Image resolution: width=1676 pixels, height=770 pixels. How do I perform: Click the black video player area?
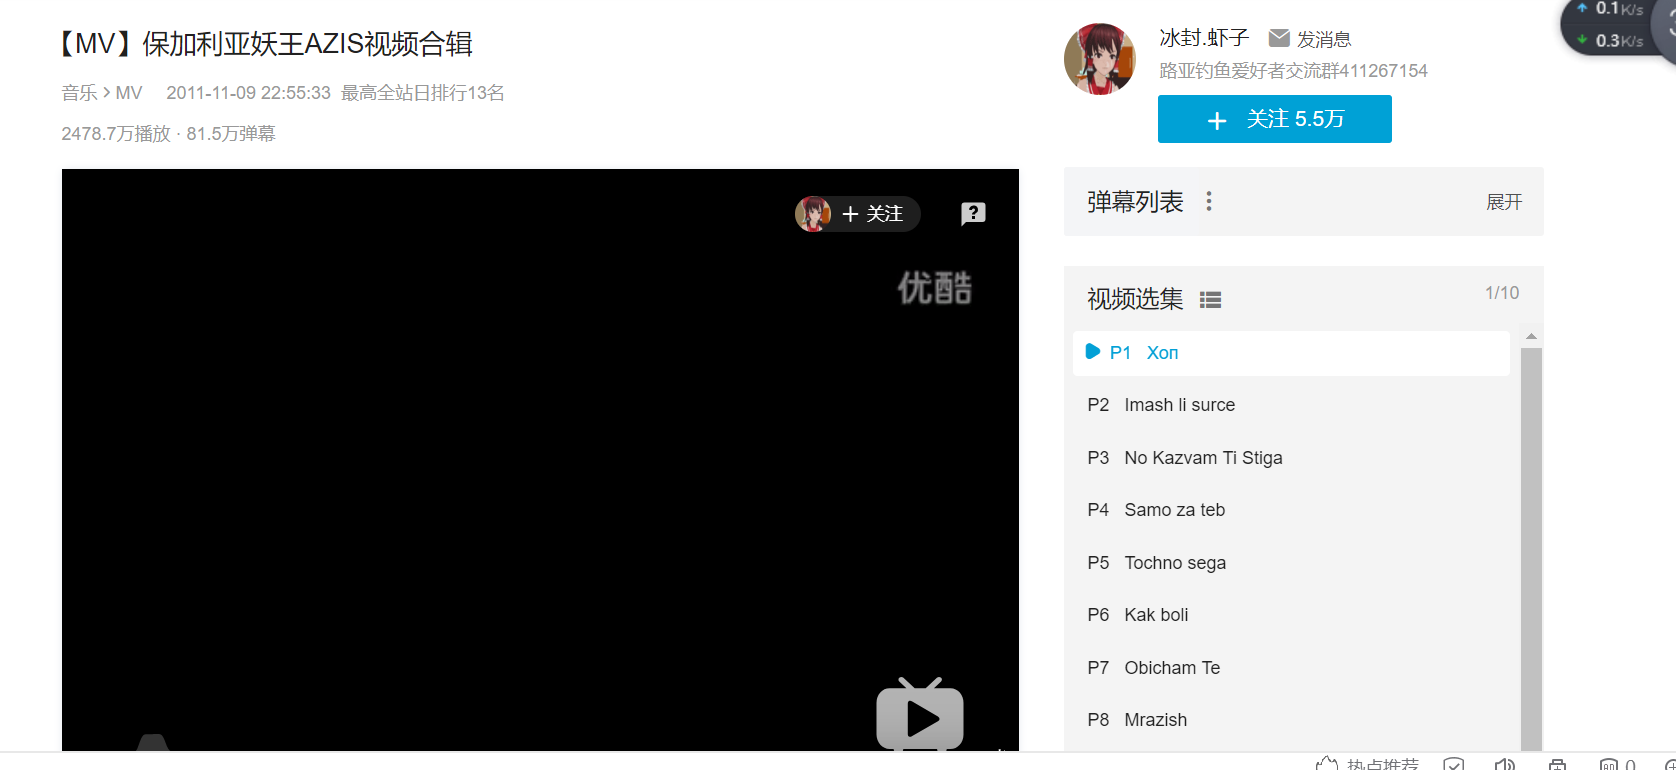tap(540, 460)
